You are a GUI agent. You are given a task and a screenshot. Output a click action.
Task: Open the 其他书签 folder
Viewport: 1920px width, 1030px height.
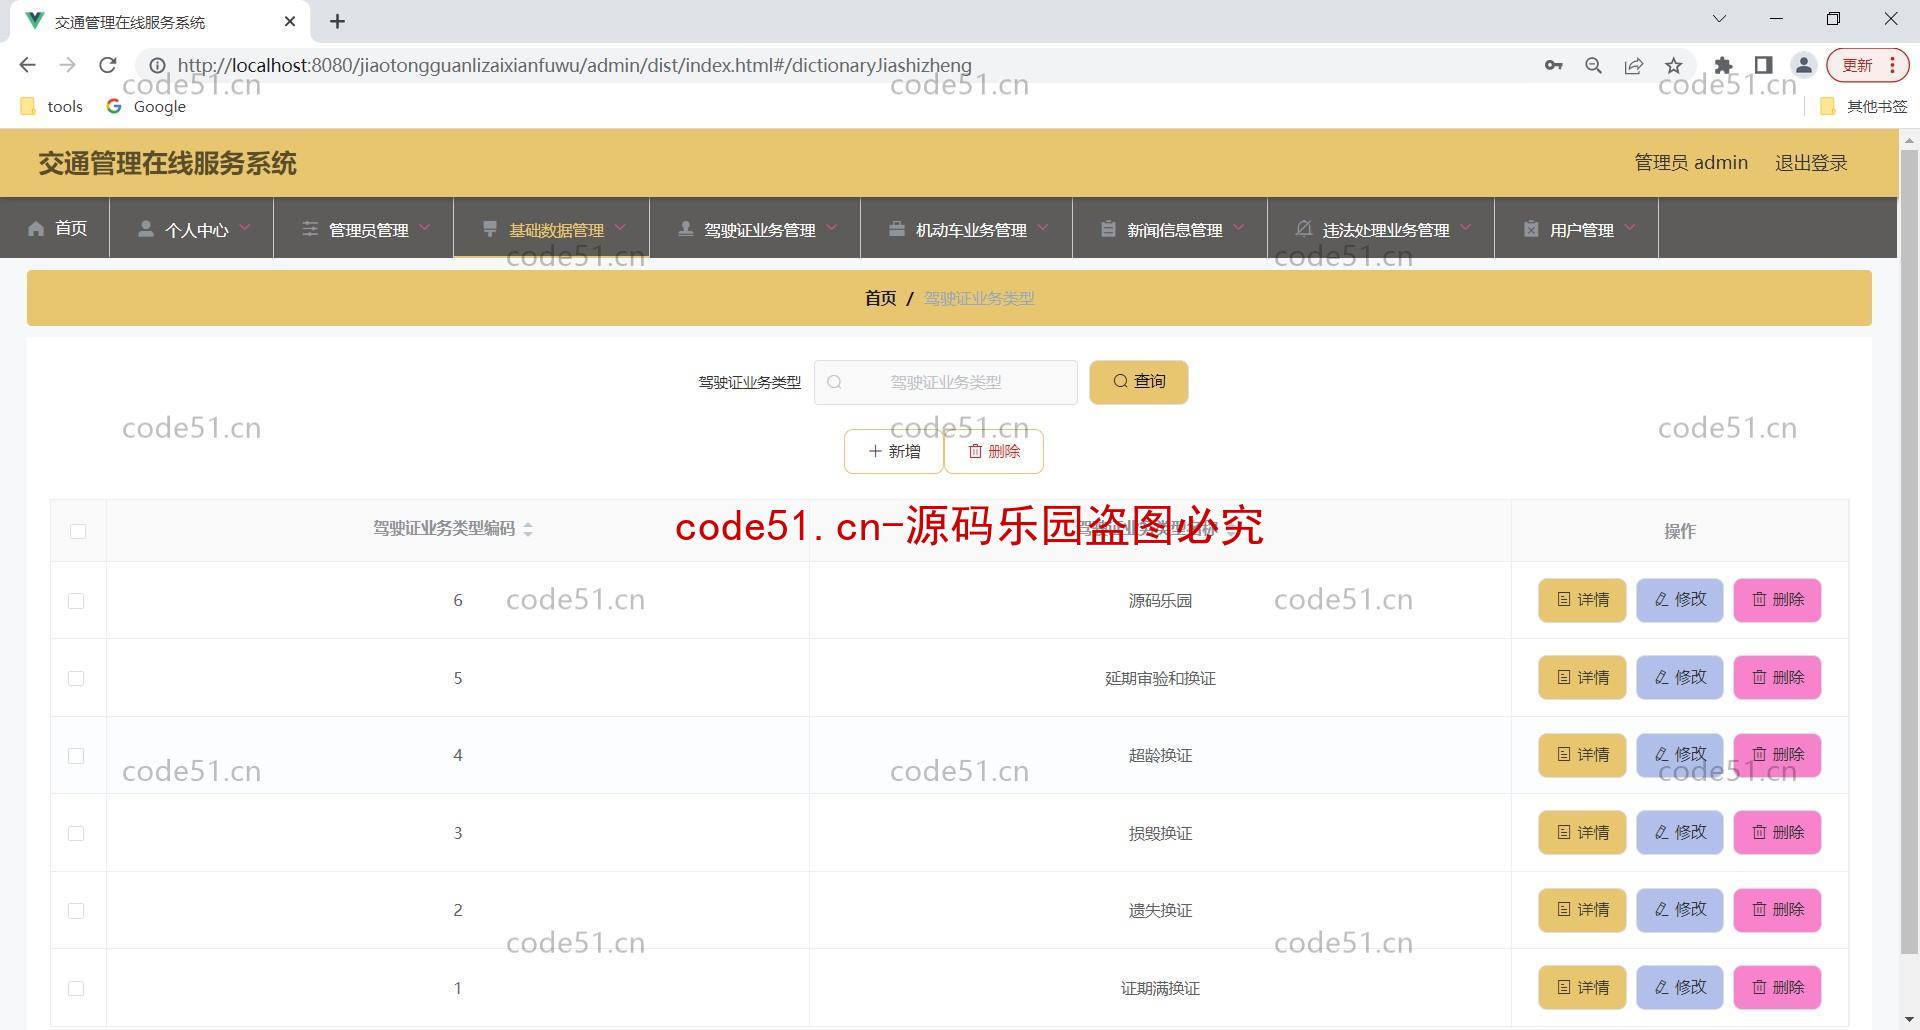[1864, 106]
